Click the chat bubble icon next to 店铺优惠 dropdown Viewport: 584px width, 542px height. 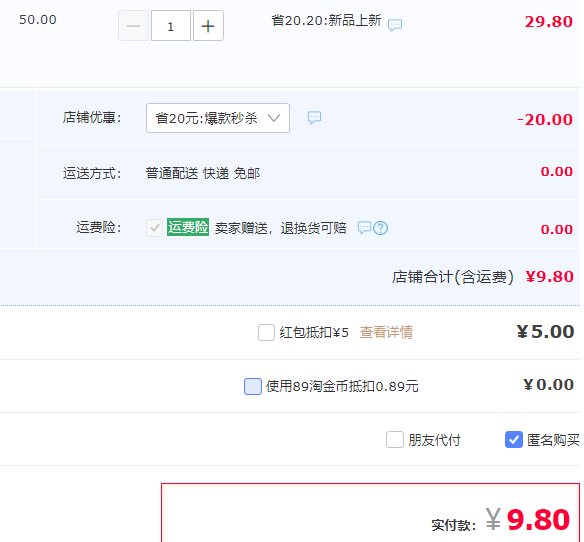(314, 117)
